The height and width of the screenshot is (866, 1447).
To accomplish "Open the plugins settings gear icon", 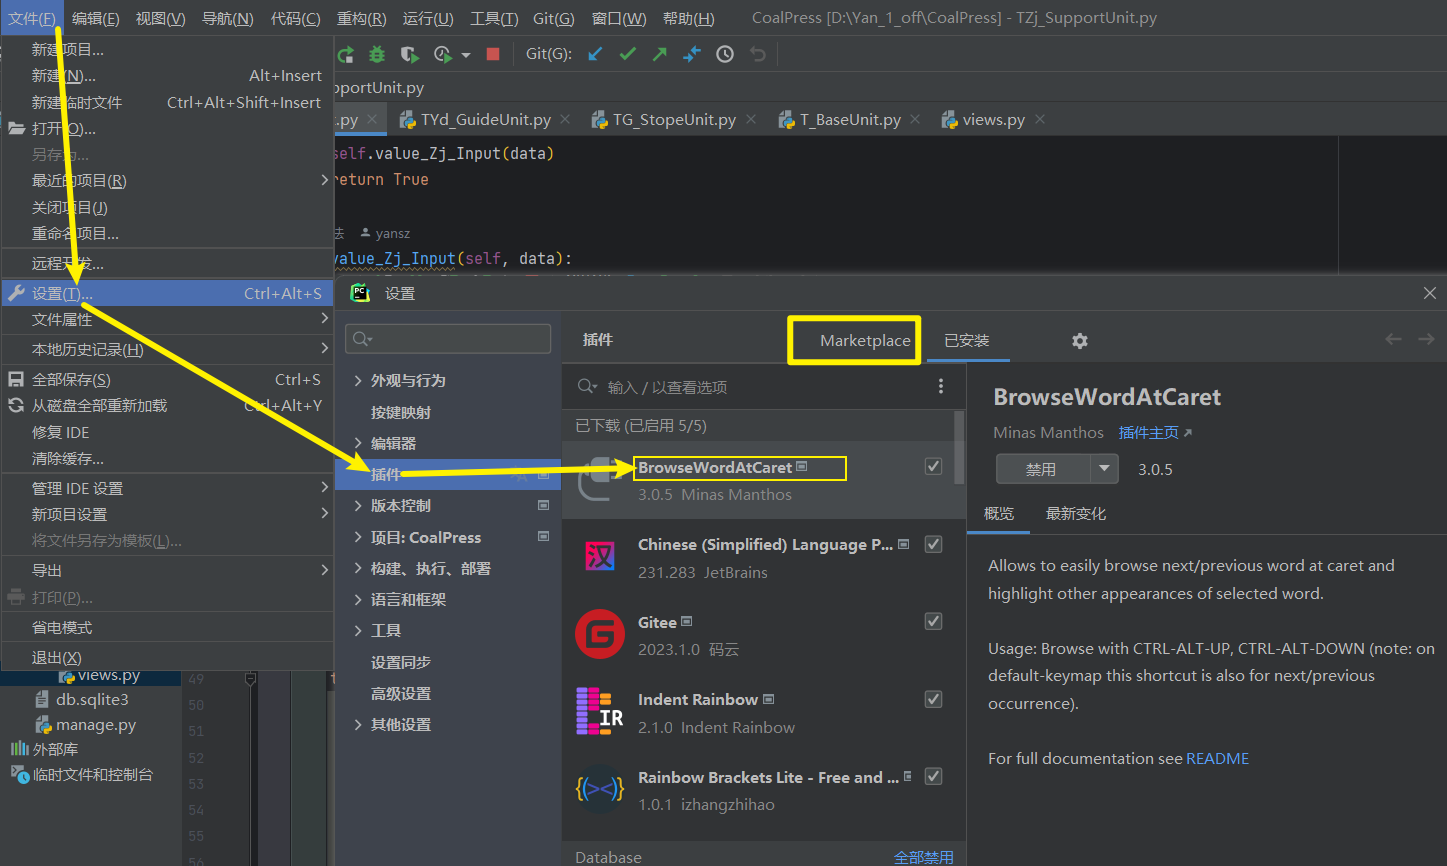I will coord(1080,341).
